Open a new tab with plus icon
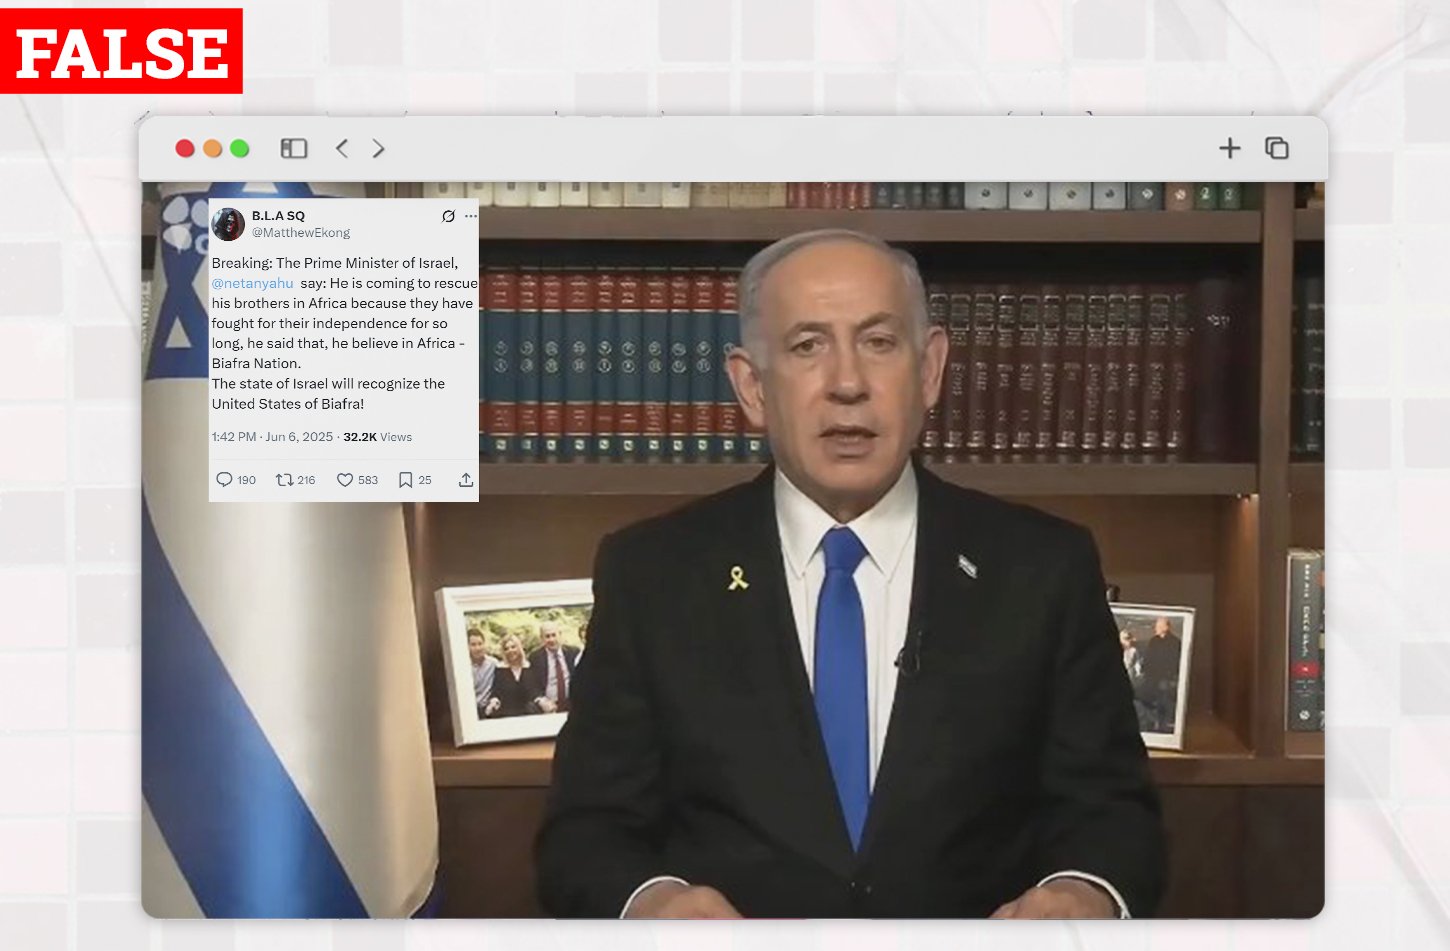Screen dimensions: 1450x951 click(1229, 149)
